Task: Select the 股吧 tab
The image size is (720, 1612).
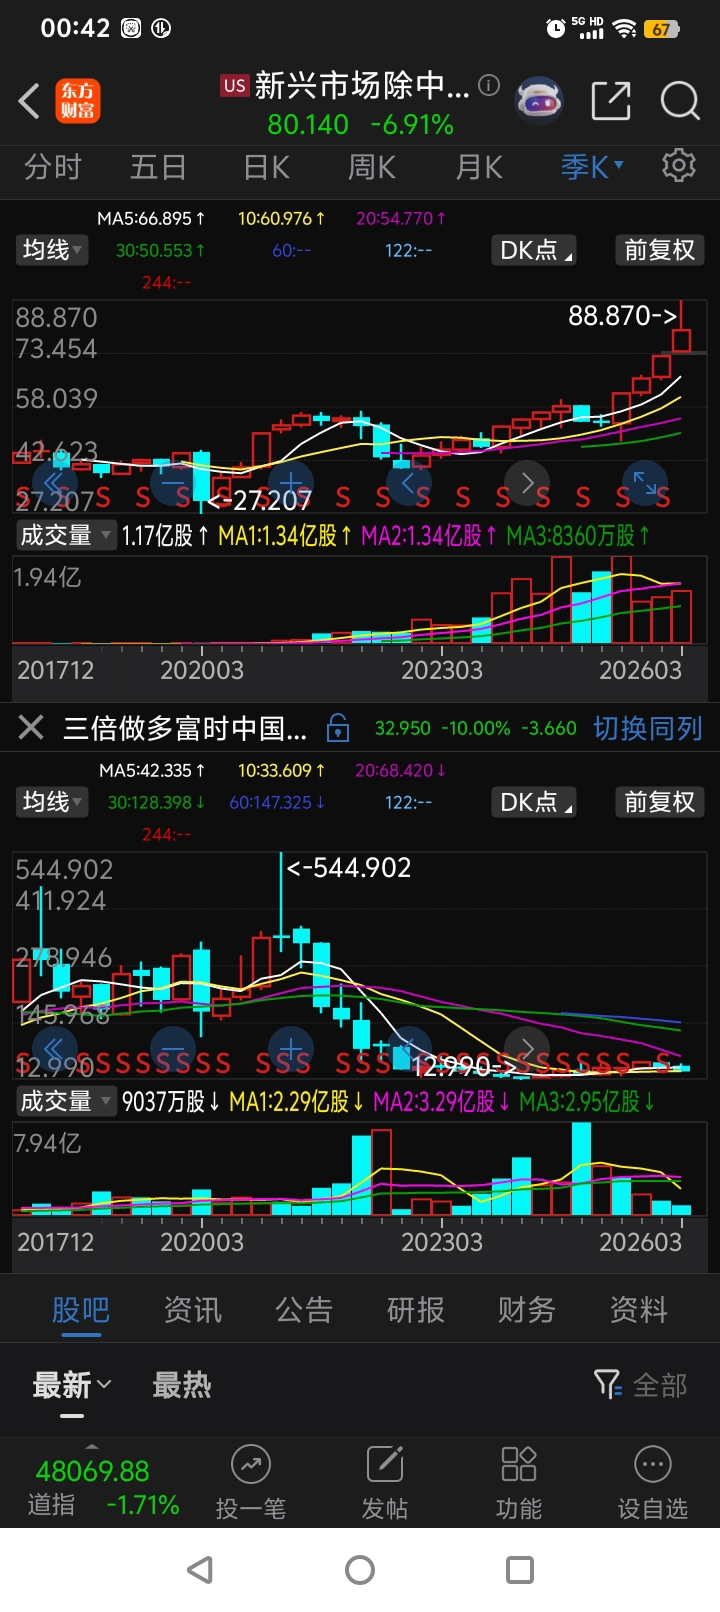Action: (x=81, y=1310)
